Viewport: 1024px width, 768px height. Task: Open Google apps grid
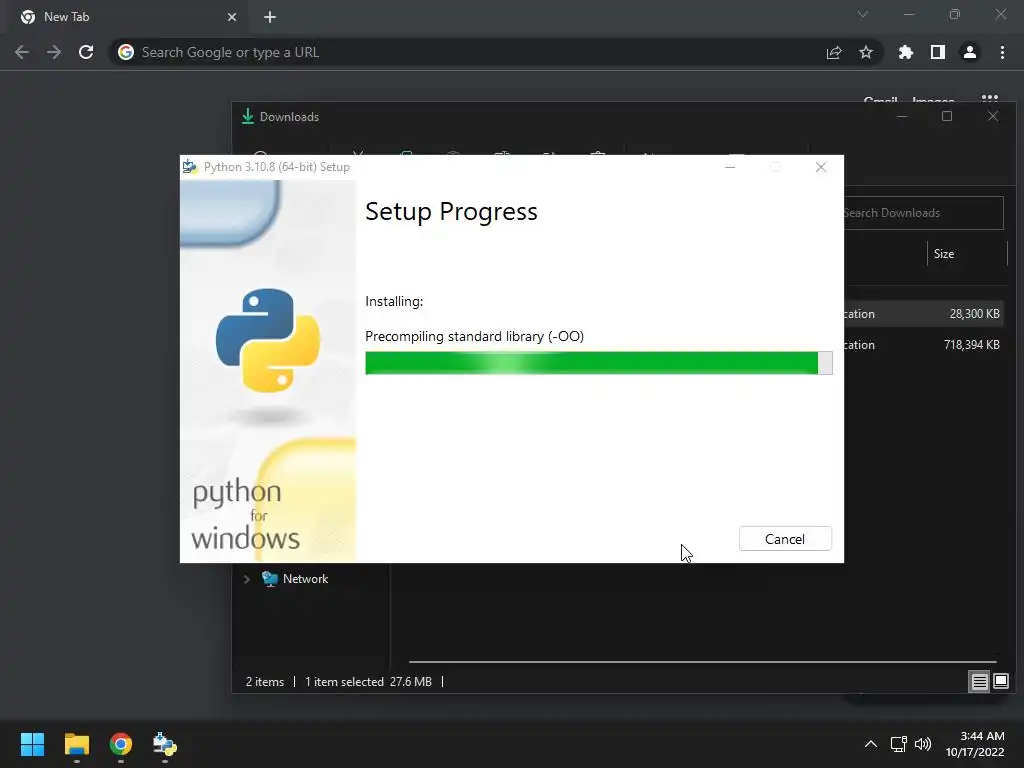[990, 99]
